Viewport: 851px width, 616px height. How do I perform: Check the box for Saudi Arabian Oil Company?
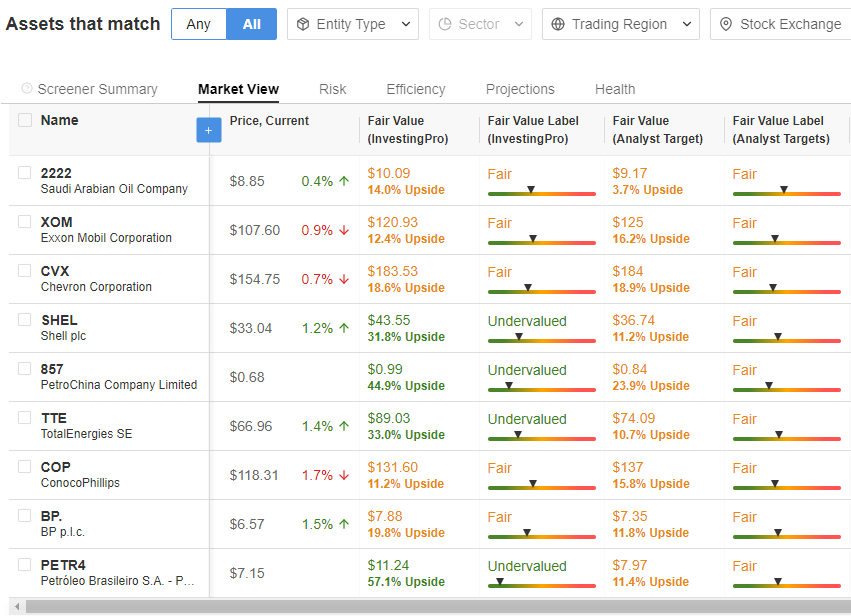24,173
